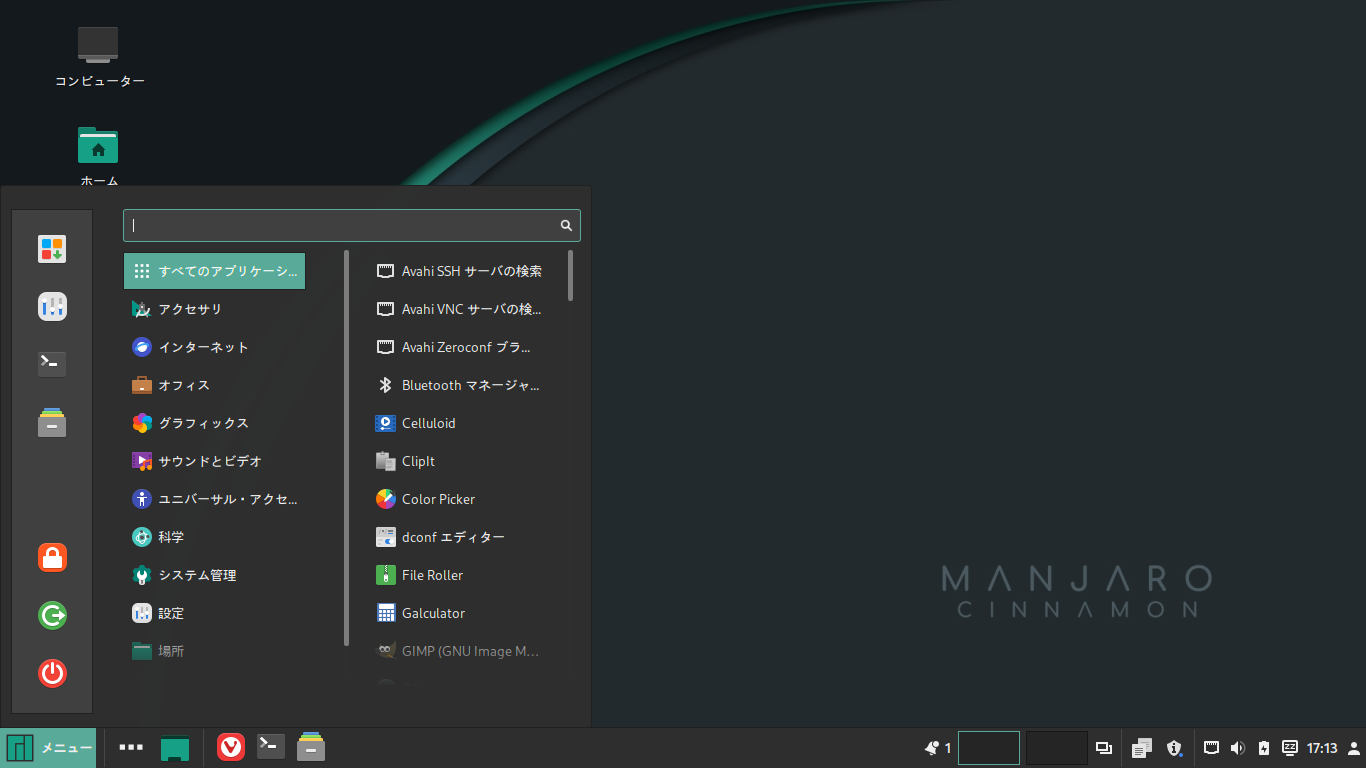This screenshot has height=768, width=1366.
Task: Switch to the second workspace
Action: [x=1057, y=748]
